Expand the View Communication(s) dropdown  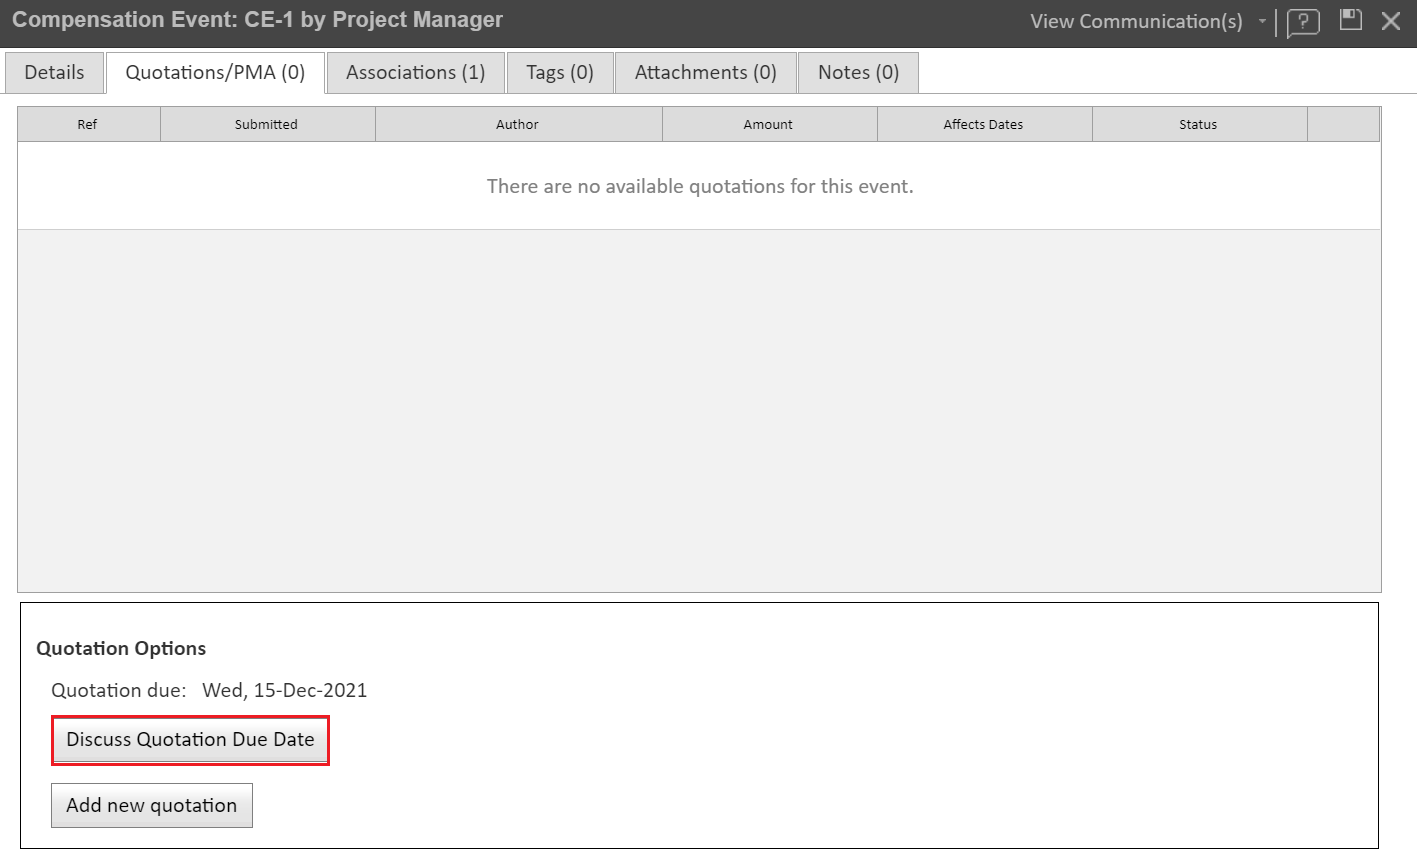[x=1136, y=21]
